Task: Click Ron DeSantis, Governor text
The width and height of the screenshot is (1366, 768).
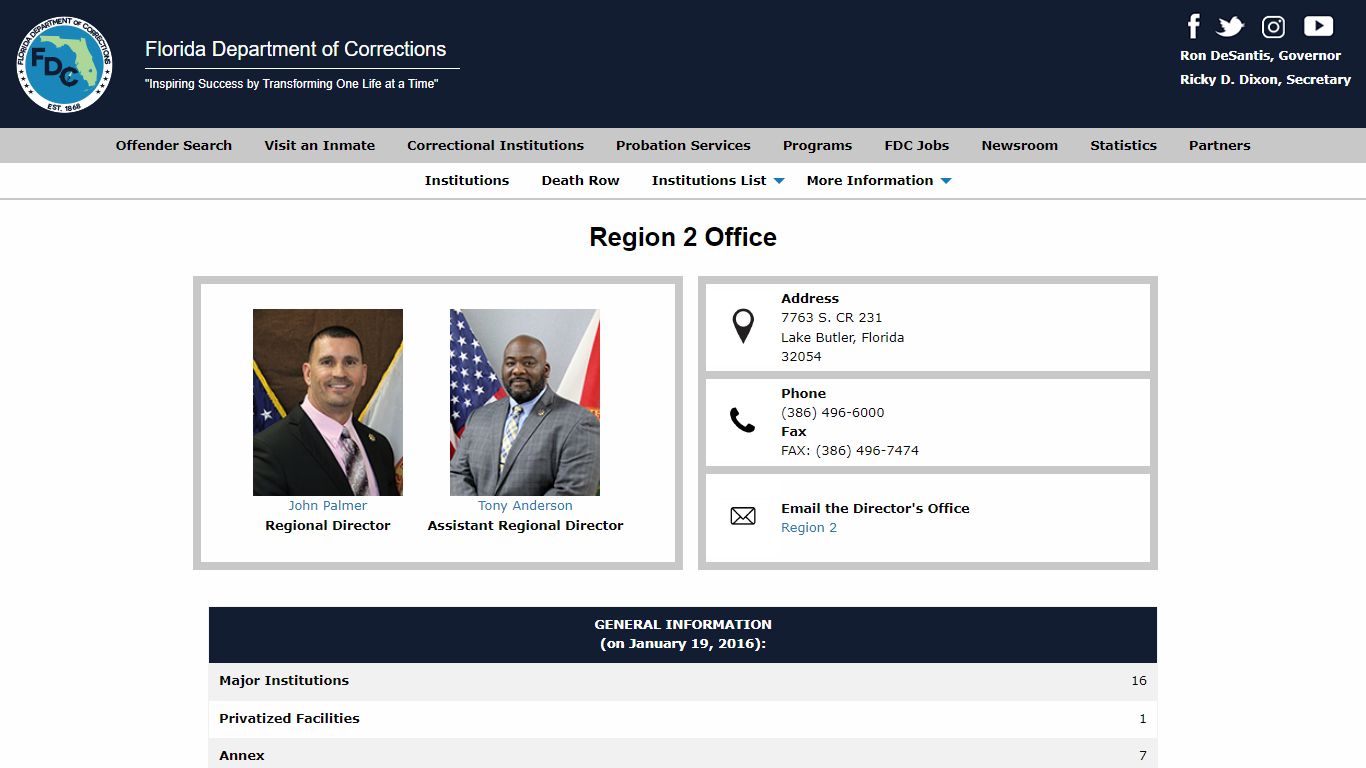Action: [x=1260, y=55]
